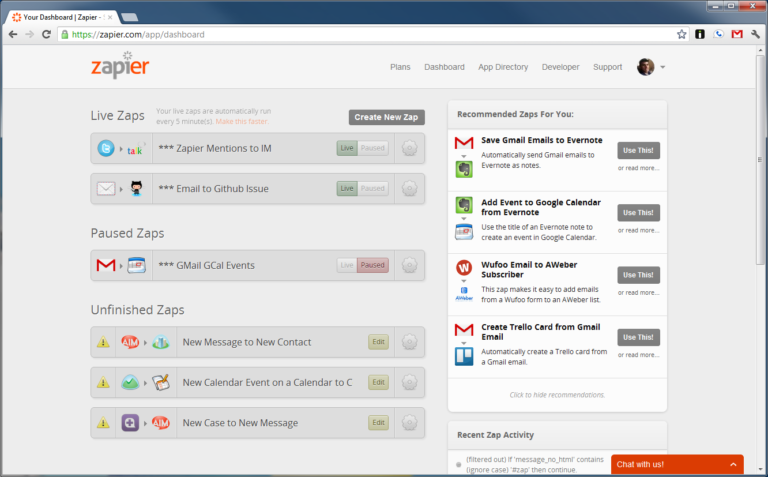Click the warning icon on New Calendar Event row

(x=103, y=382)
